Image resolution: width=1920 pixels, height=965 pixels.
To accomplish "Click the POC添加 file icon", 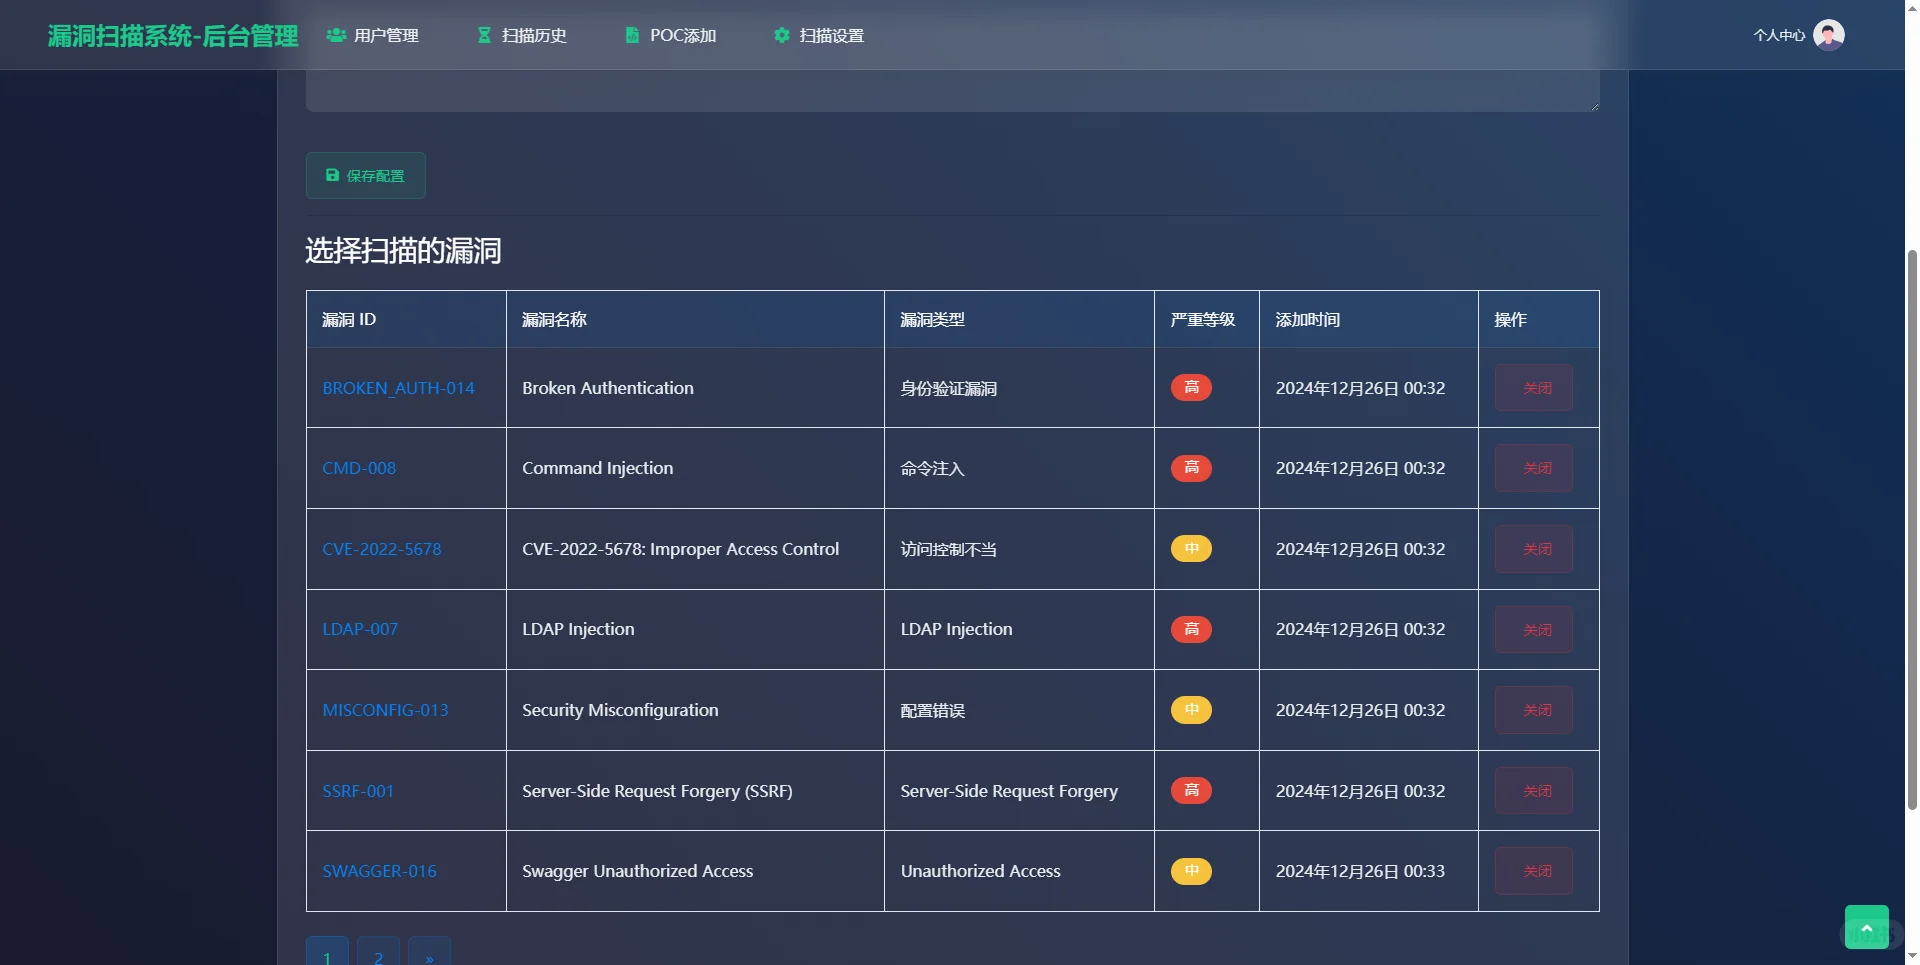I will coord(632,35).
